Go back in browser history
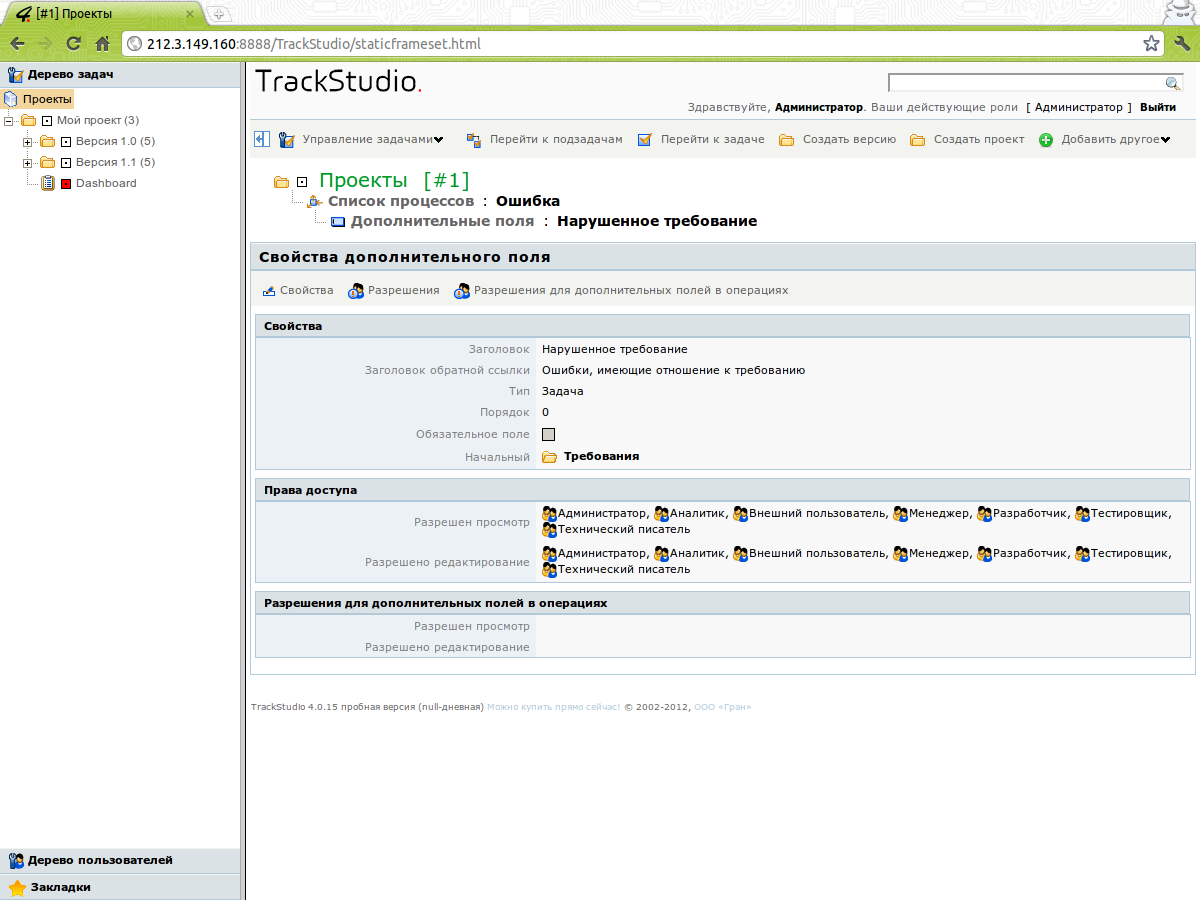Image resolution: width=1200 pixels, height=900 pixels. [x=18, y=44]
